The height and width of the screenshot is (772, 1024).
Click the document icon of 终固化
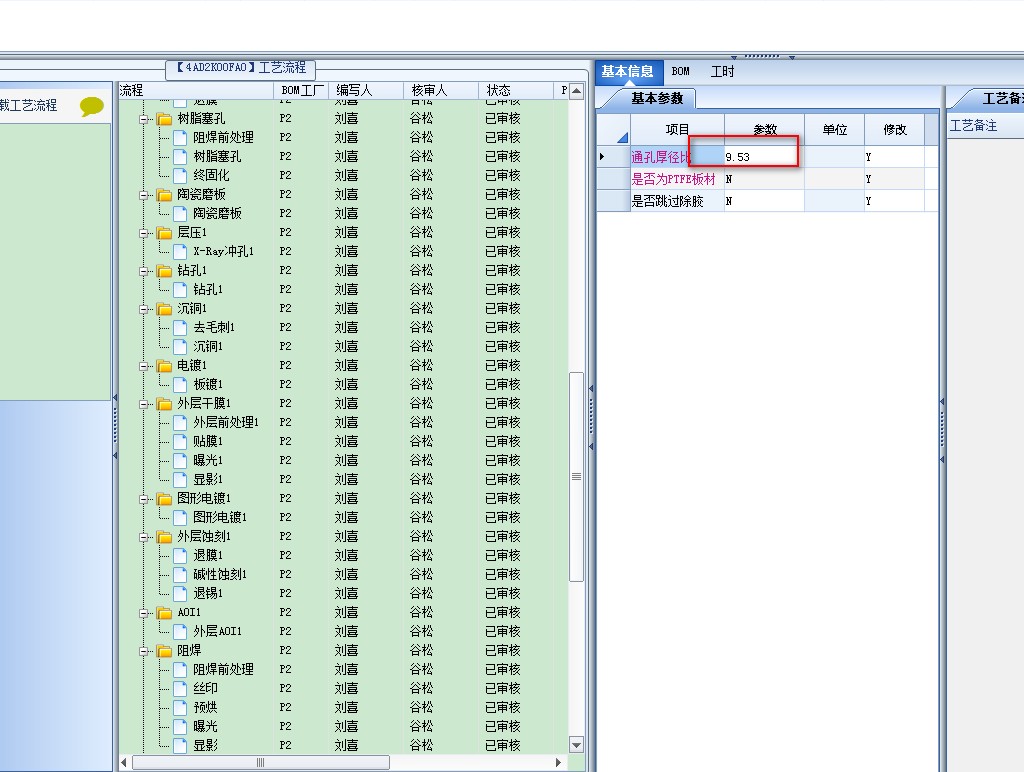coord(180,175)
